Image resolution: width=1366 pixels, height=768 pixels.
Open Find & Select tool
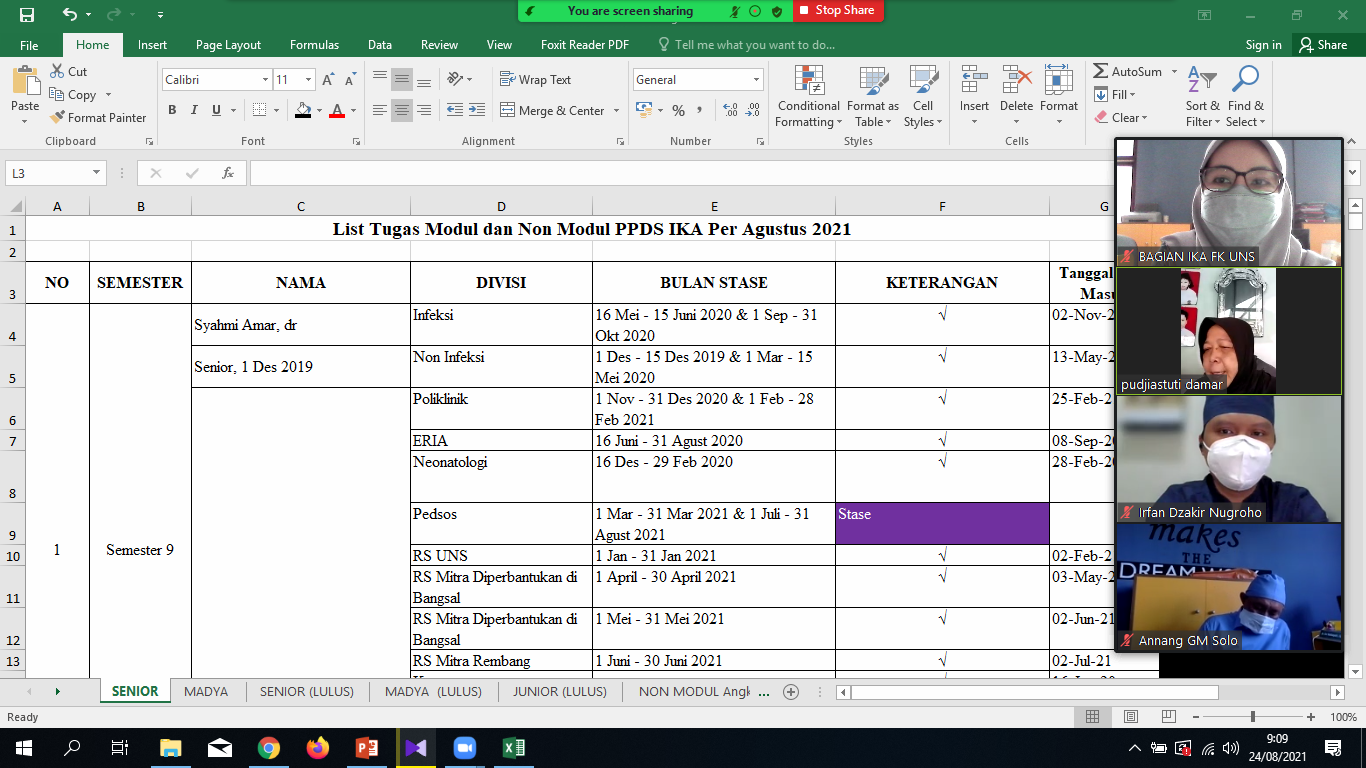1245,97
